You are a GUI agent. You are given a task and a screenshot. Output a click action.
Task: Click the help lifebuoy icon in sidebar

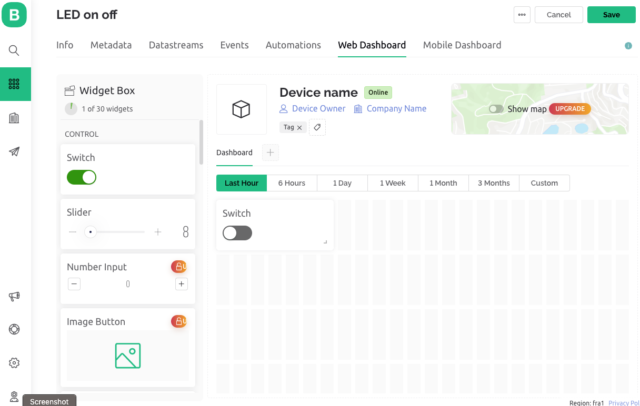[14, 329]
